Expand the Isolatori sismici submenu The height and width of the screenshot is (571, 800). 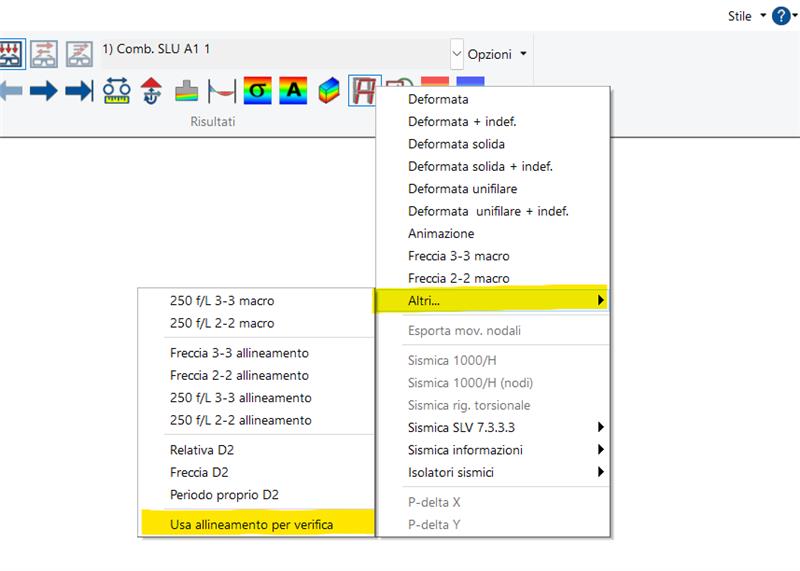(x=493, y=472)
